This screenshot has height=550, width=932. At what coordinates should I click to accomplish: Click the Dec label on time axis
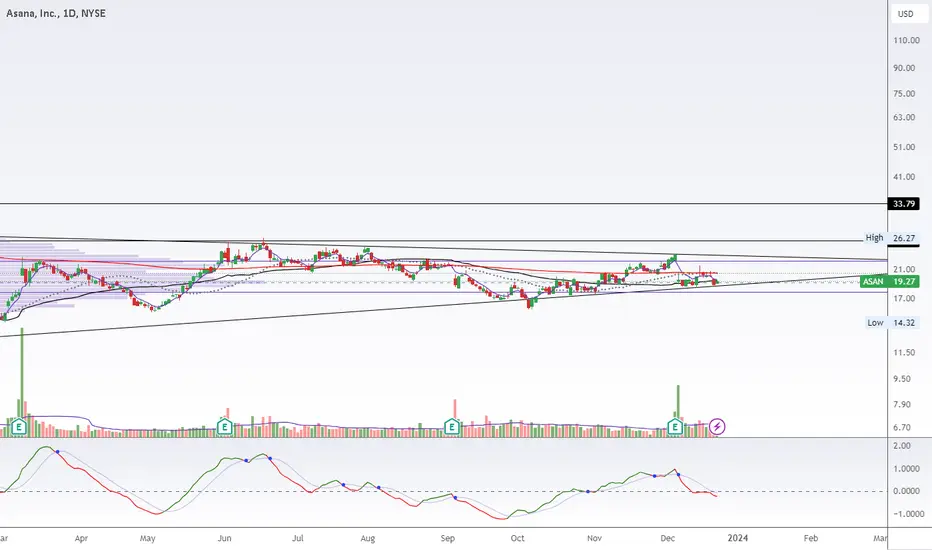[x=667, y=538]
